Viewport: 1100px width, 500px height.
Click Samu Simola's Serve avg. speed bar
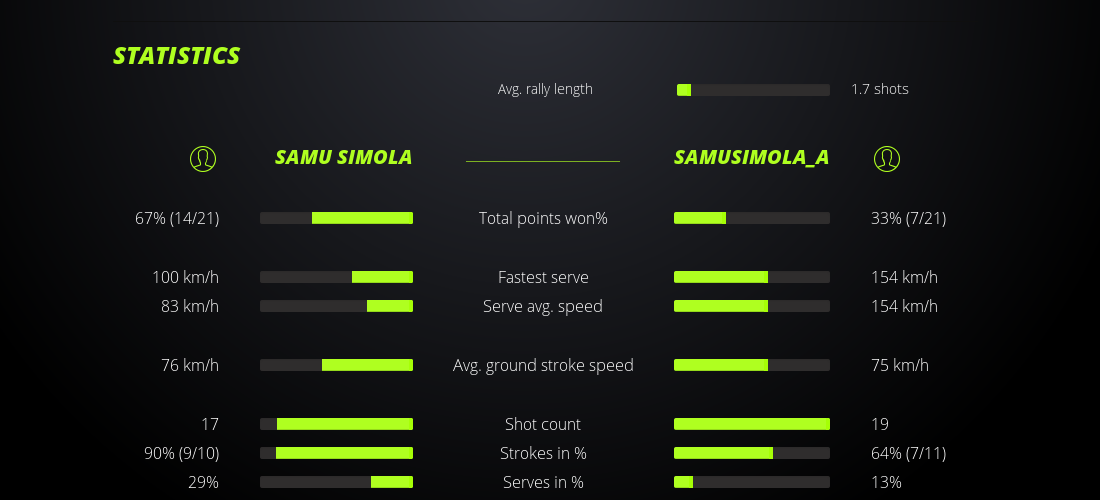click(336, 306)
